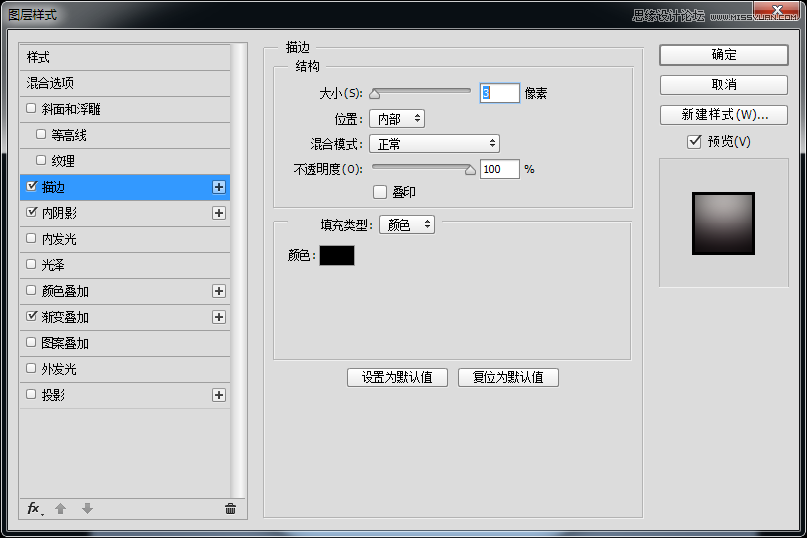Viewport: 807px width, 538px height.
Task: Toggle the 预览(V) preview checkbox
Action: [694, 141]
